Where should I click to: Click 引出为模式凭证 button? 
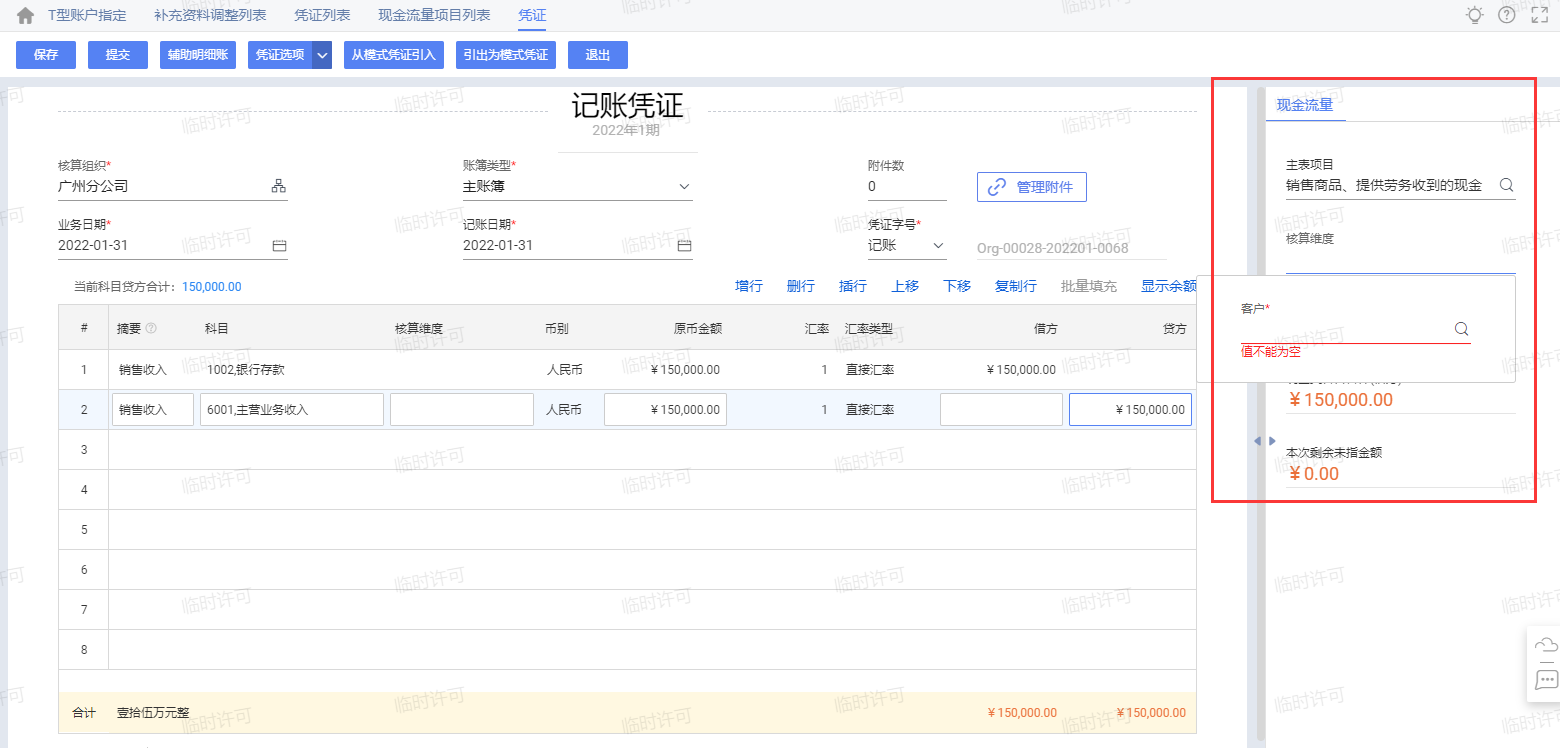(x=506, y=55)
